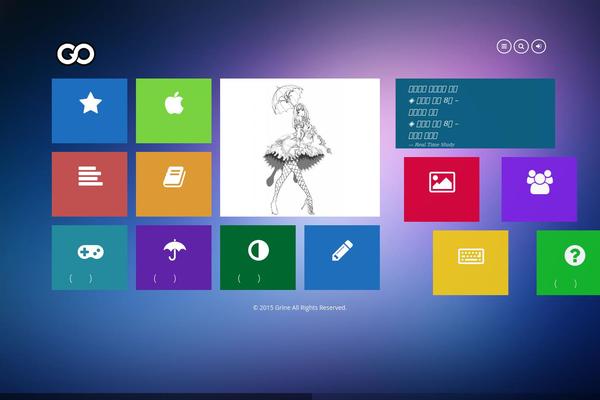Click the 2015 All Rights Reserved text
The width and height of the screenshot is (600, 400).
(x=300, y=308)
